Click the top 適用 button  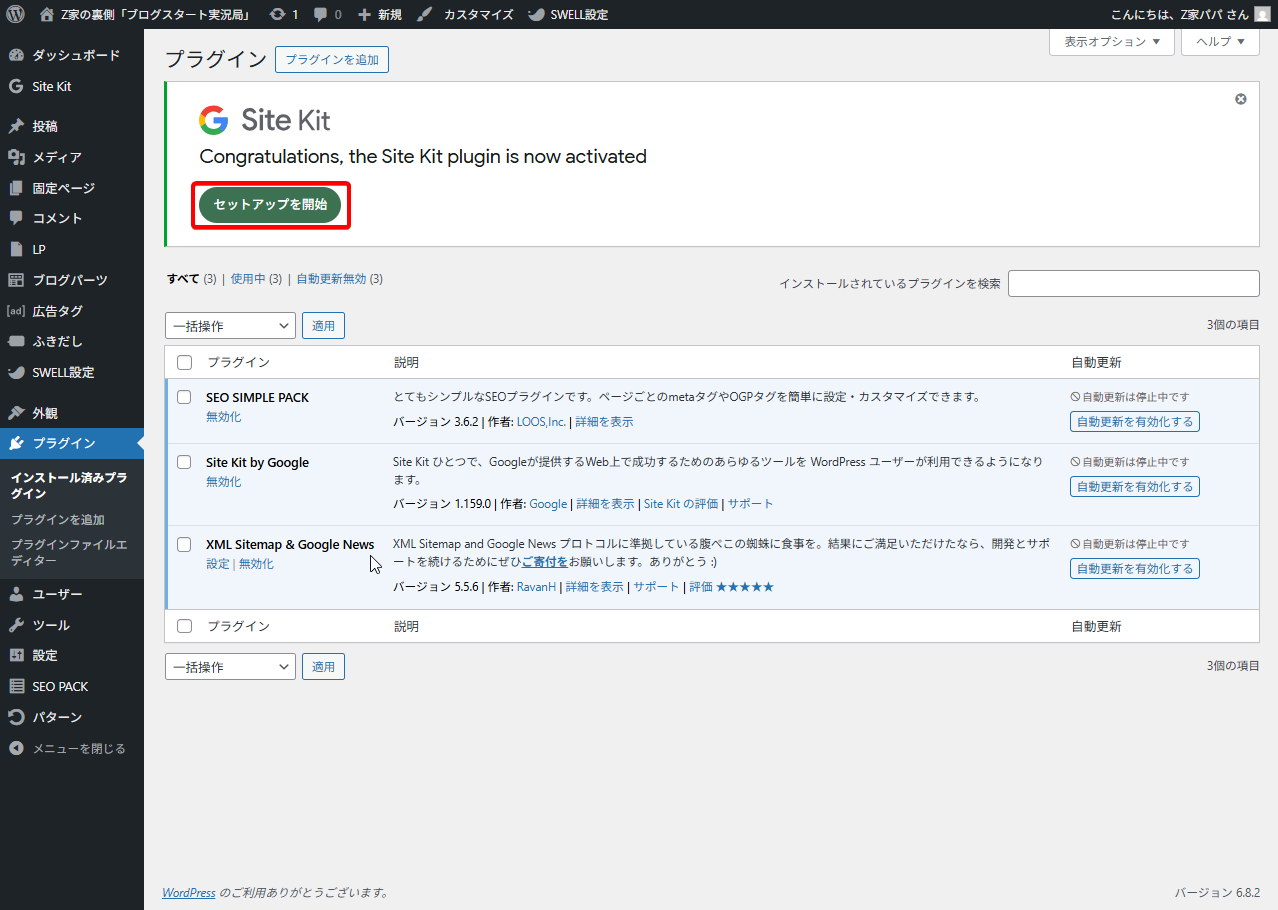coord(323,326)
